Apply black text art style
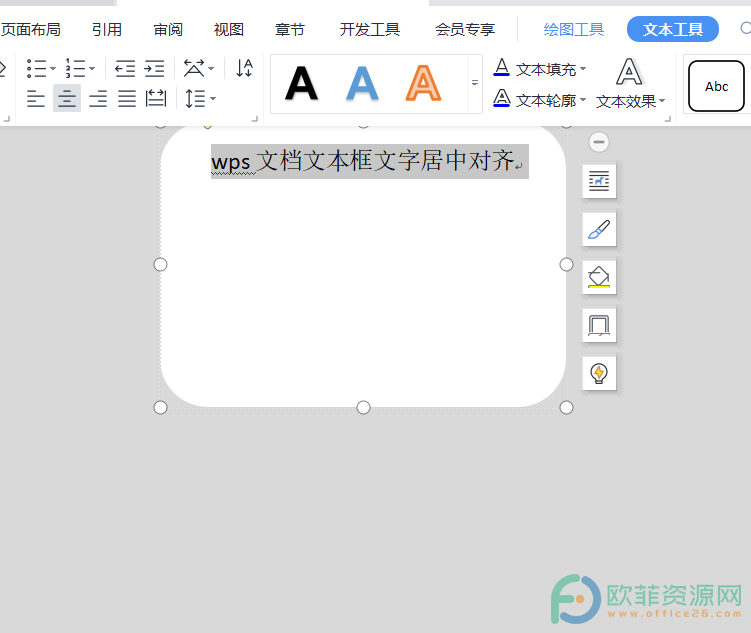Screen dimensions: 751x633 click(301, 83)
